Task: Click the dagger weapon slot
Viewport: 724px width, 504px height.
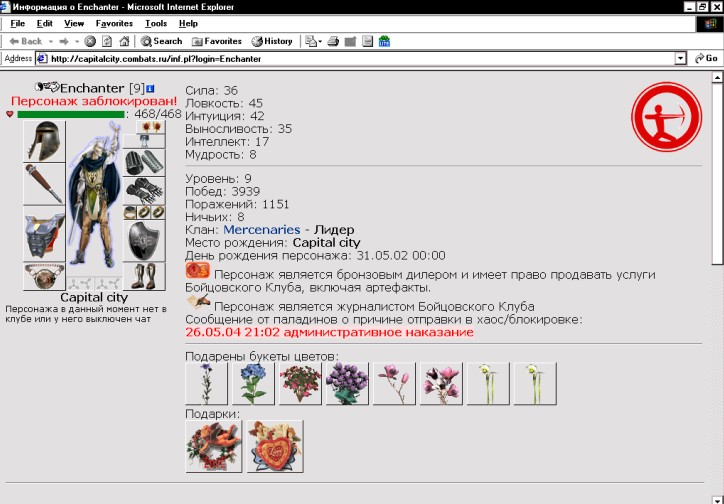Action: [44, 183]
